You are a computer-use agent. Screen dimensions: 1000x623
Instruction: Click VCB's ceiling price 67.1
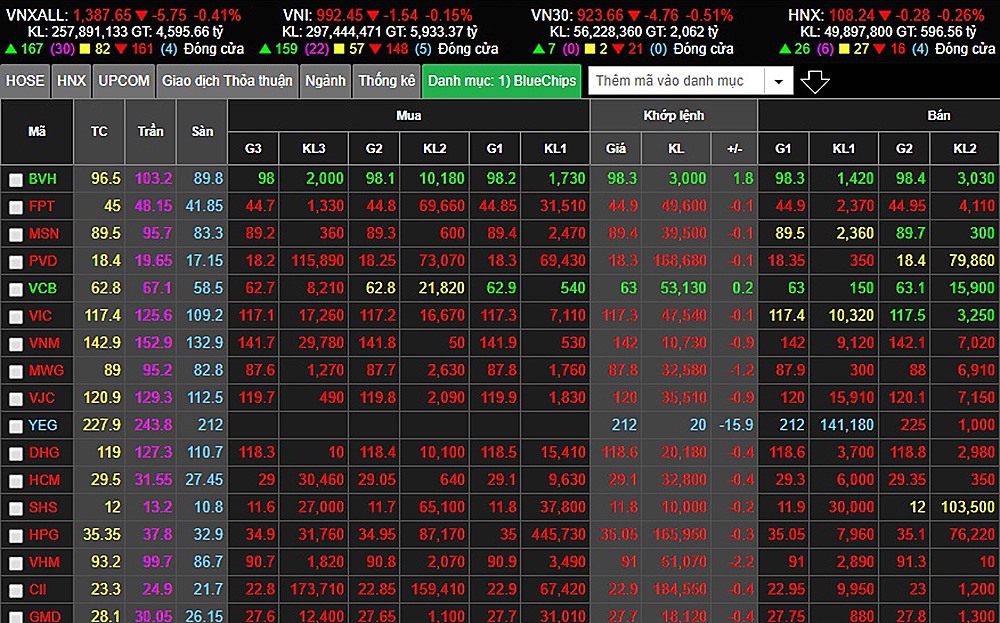point(157,288)
